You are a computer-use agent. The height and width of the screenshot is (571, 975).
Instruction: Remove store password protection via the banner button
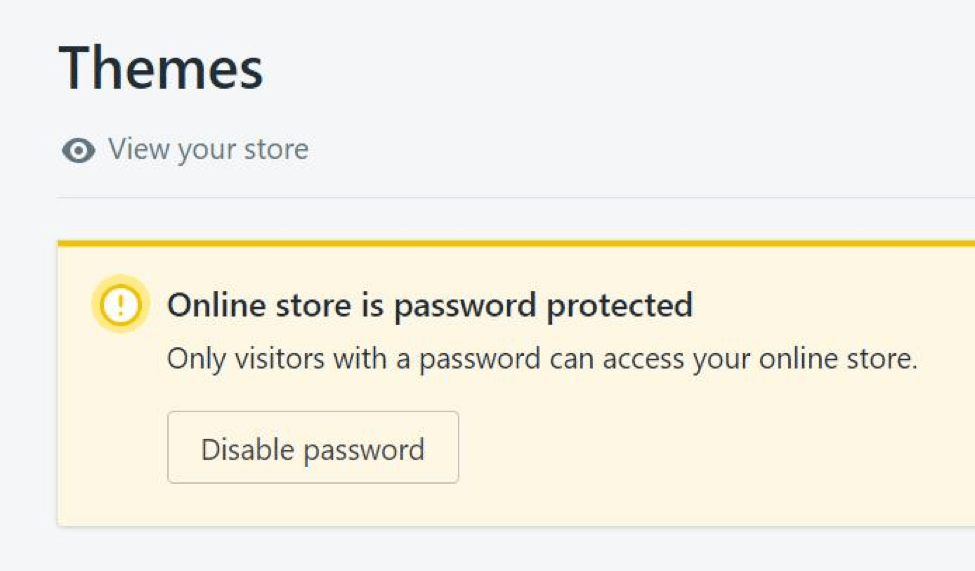click(313, 448)
